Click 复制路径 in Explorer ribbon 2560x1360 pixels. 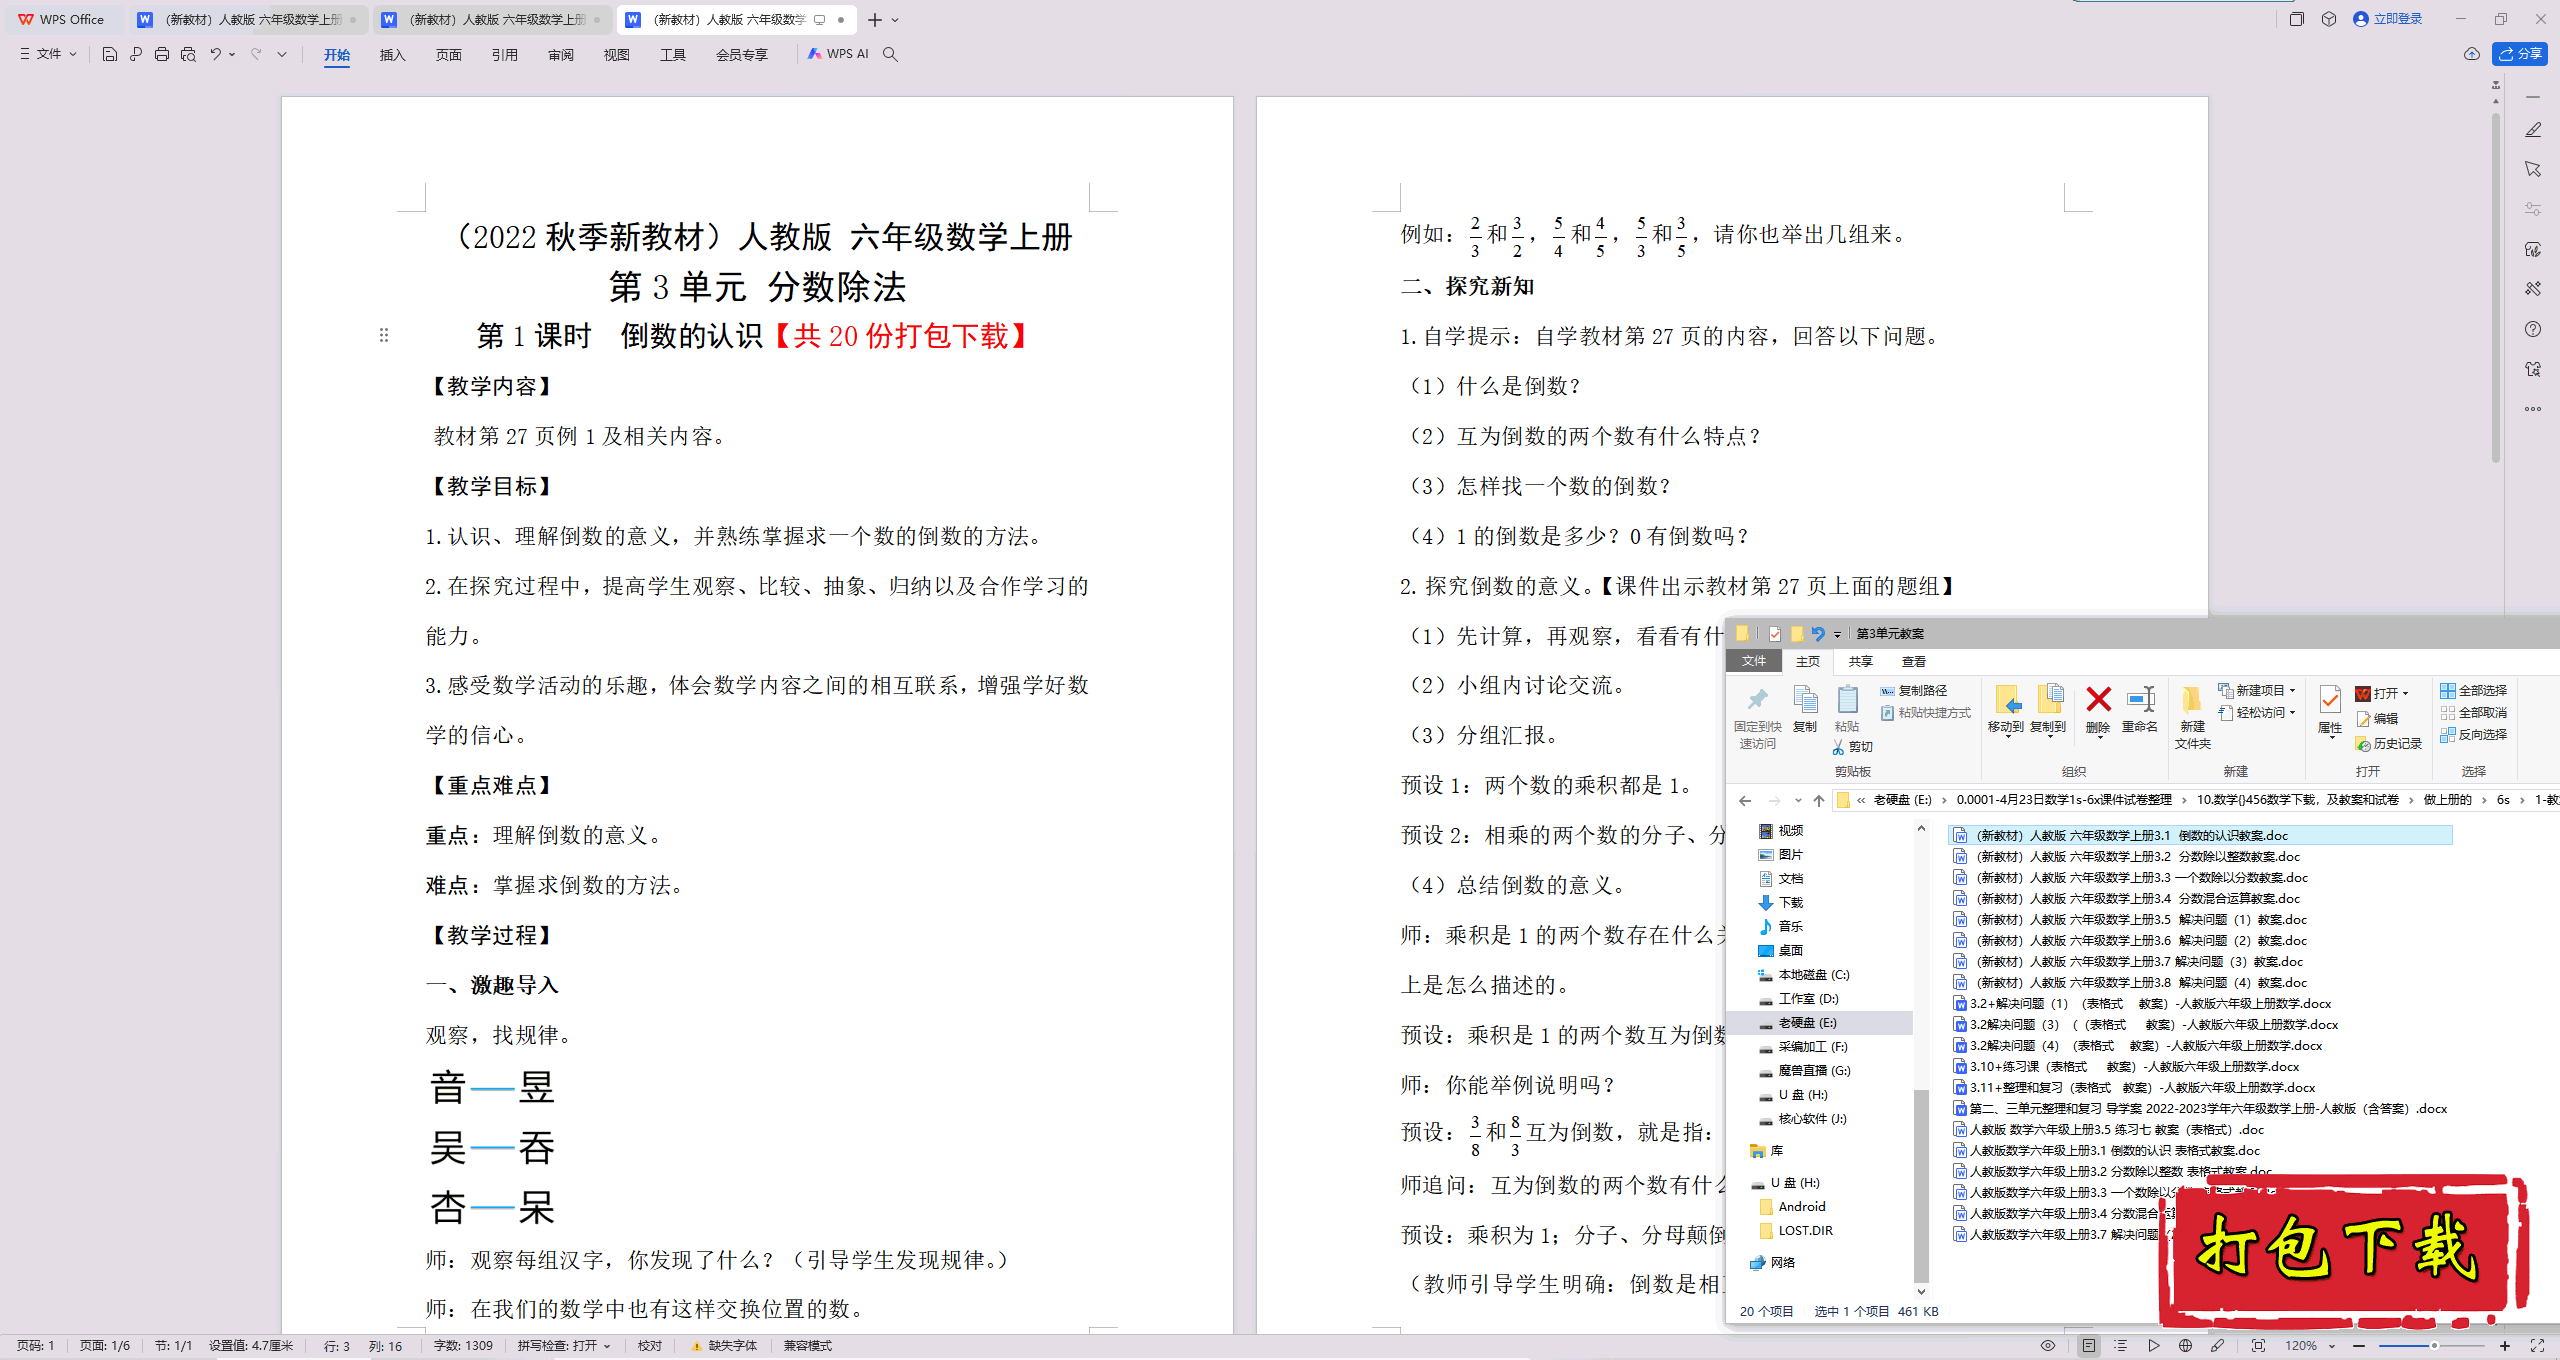(x=1913, y=690)
